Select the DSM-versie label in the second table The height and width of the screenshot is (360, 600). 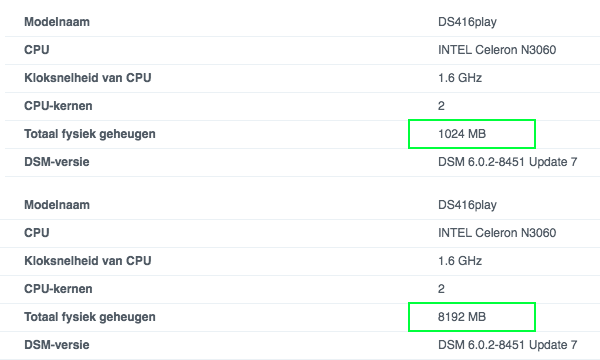coord(57,345)
